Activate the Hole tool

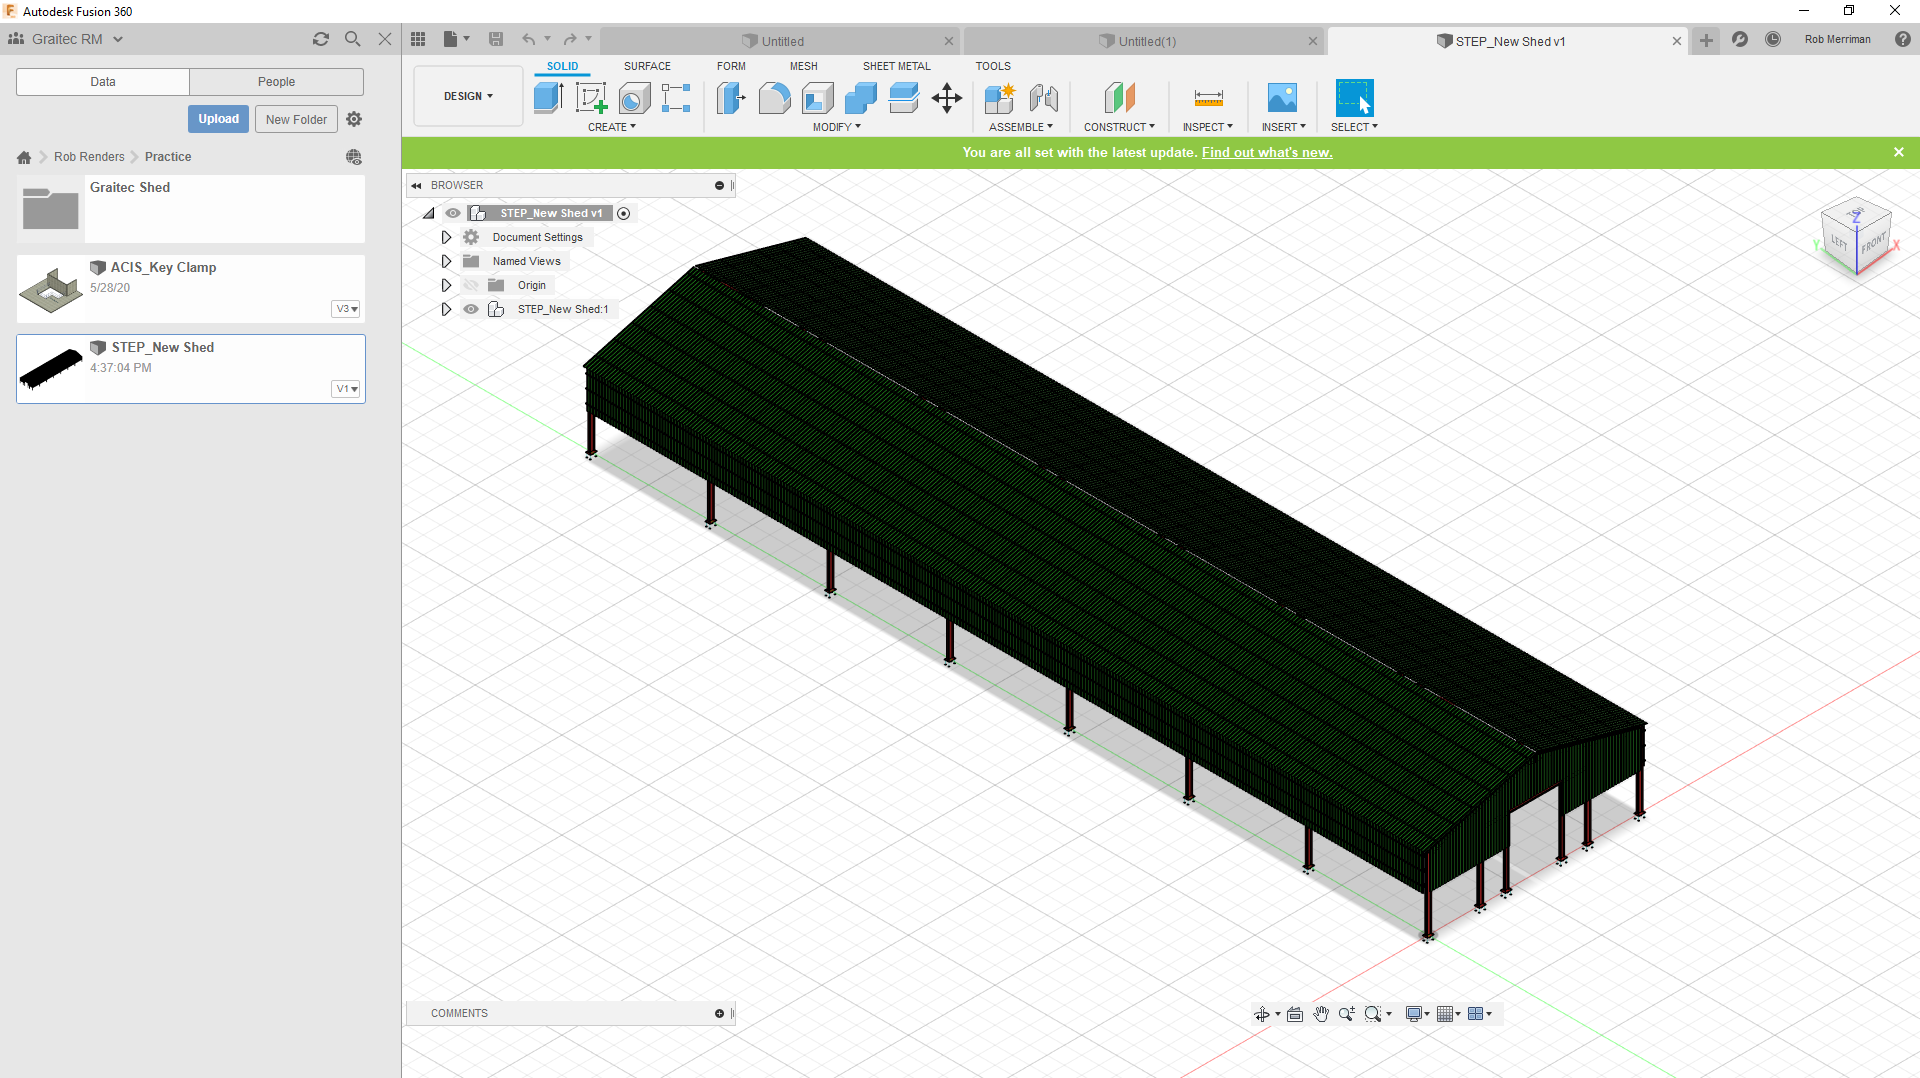click(634, 97)
